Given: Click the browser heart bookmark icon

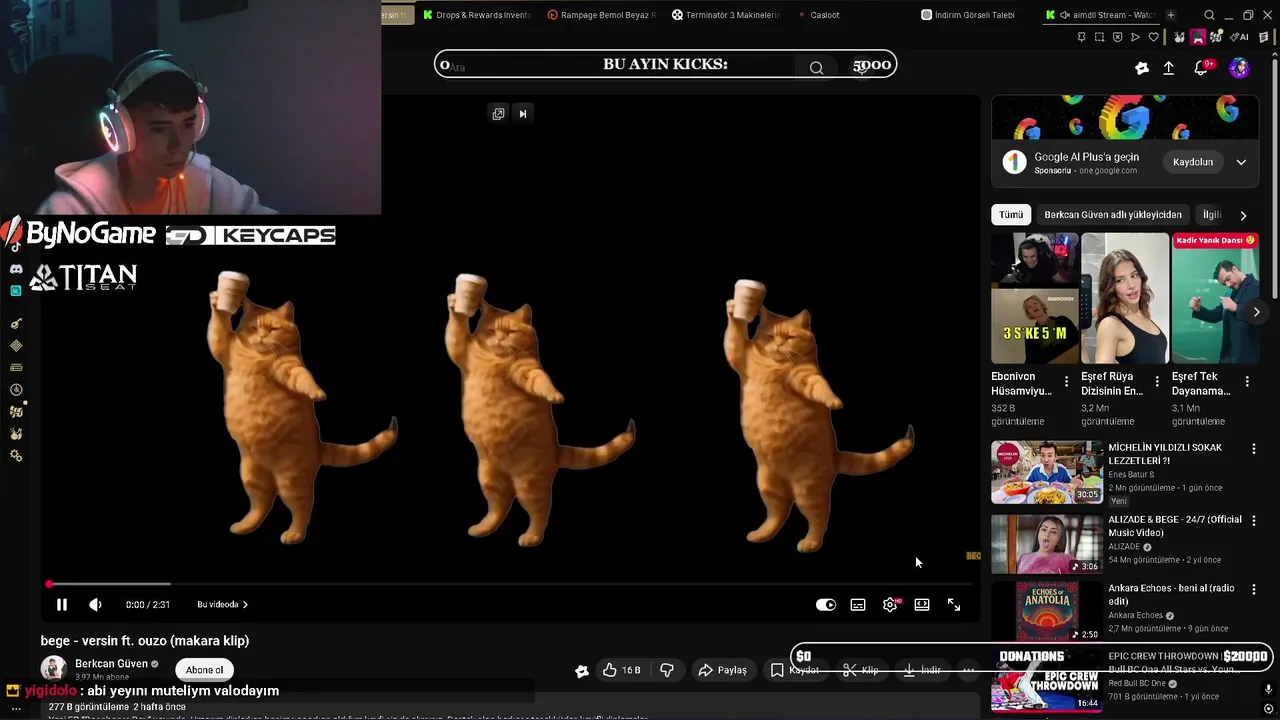Looking at the screenshot, I should tap(1153, 37).
